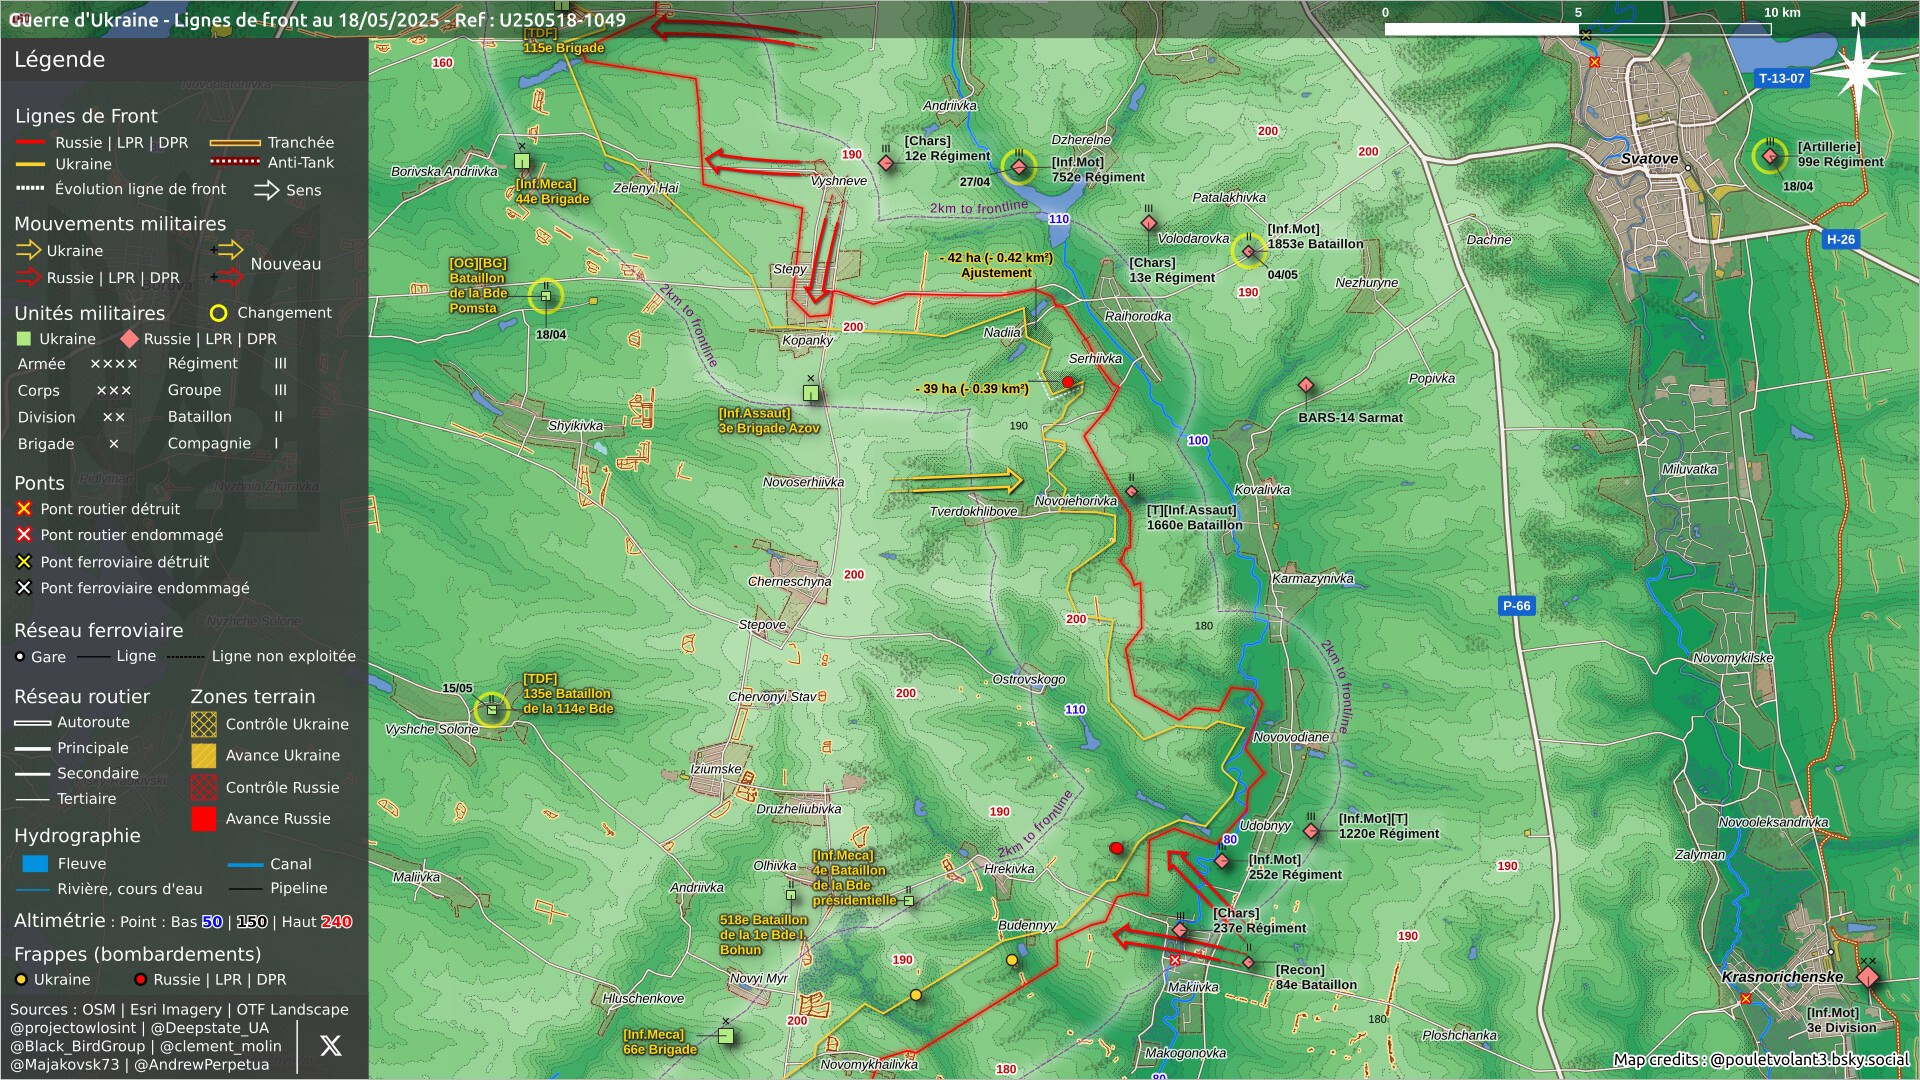The height and width of the screenshot is (1080, 1920).
Task: Click the Avance Ukraine yellow legend swatch
Action: pyautogui.click(x=203, y=756)
